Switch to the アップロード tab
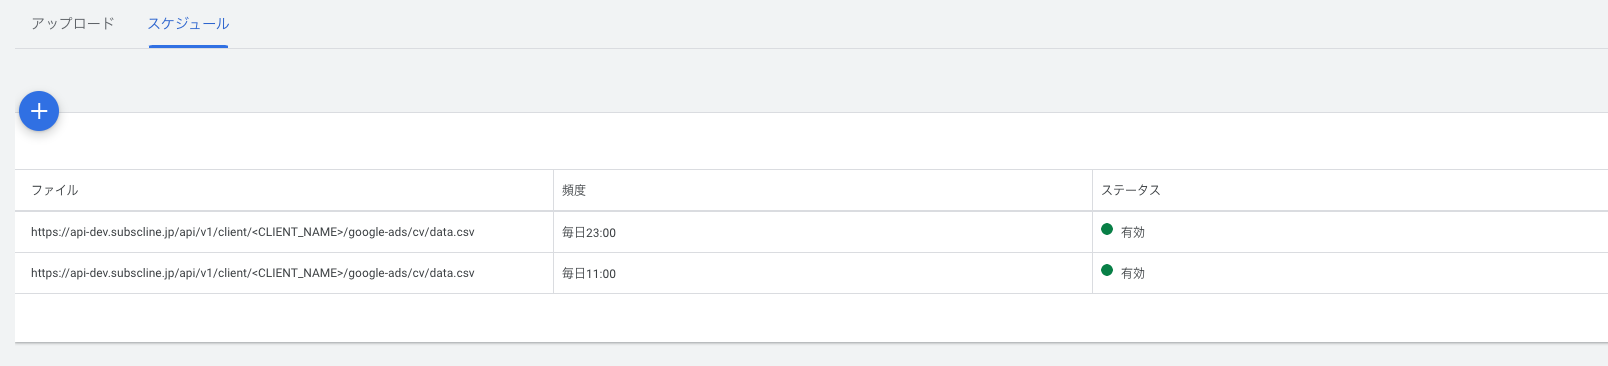 [x=73, y=23]
